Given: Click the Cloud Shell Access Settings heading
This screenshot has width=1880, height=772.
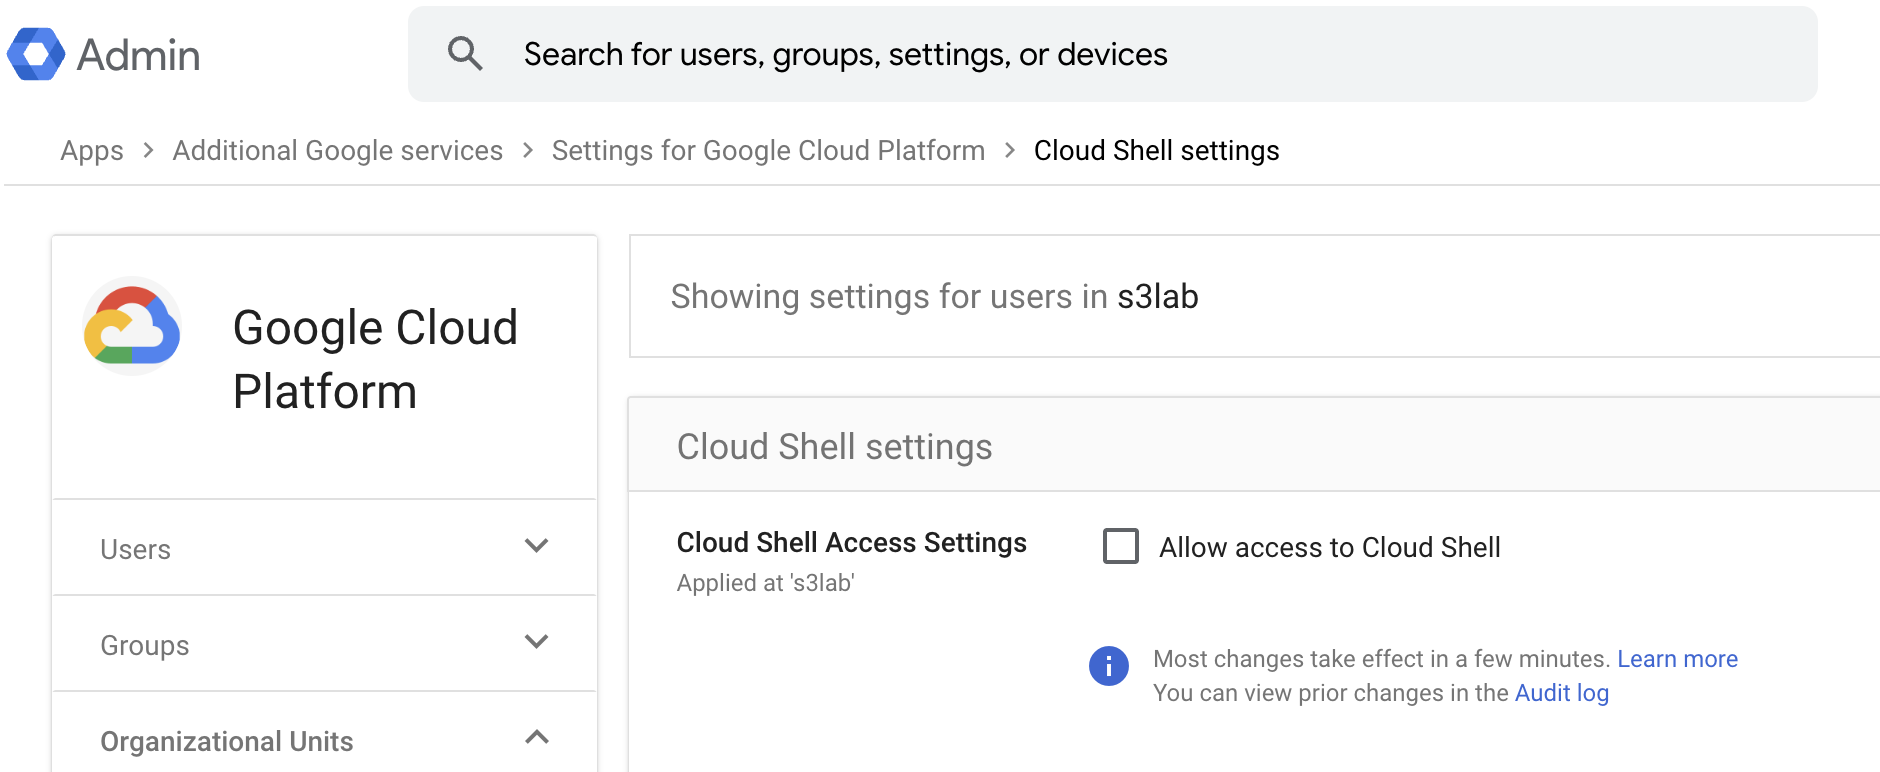Looking at the screenshot, I should click(851, 542).
